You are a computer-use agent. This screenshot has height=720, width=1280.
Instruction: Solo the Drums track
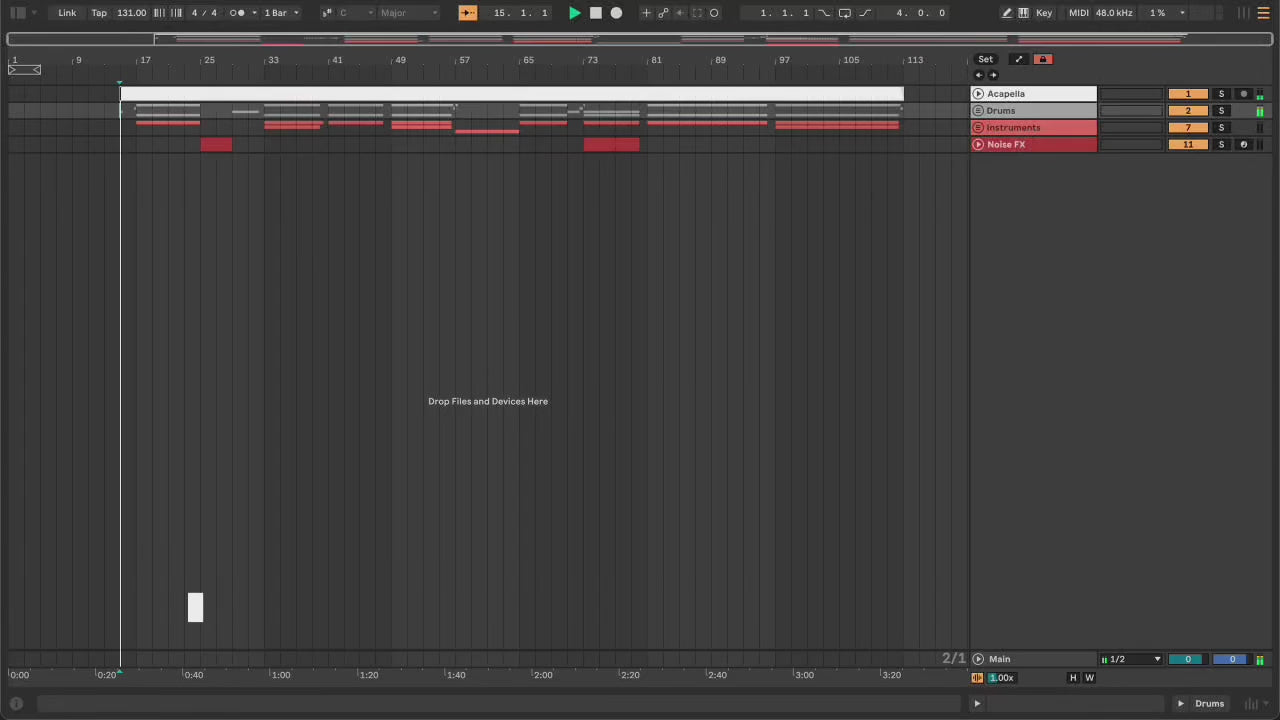click(1221, 111)
